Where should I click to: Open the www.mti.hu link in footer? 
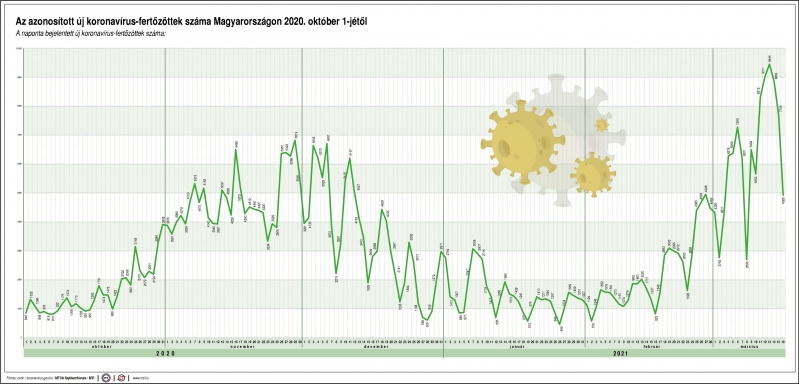click(139, 378)
